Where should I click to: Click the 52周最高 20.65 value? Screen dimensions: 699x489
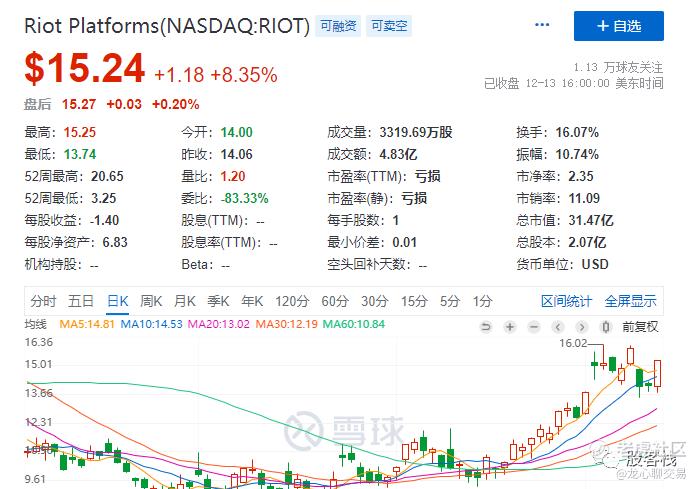point(107,176)
